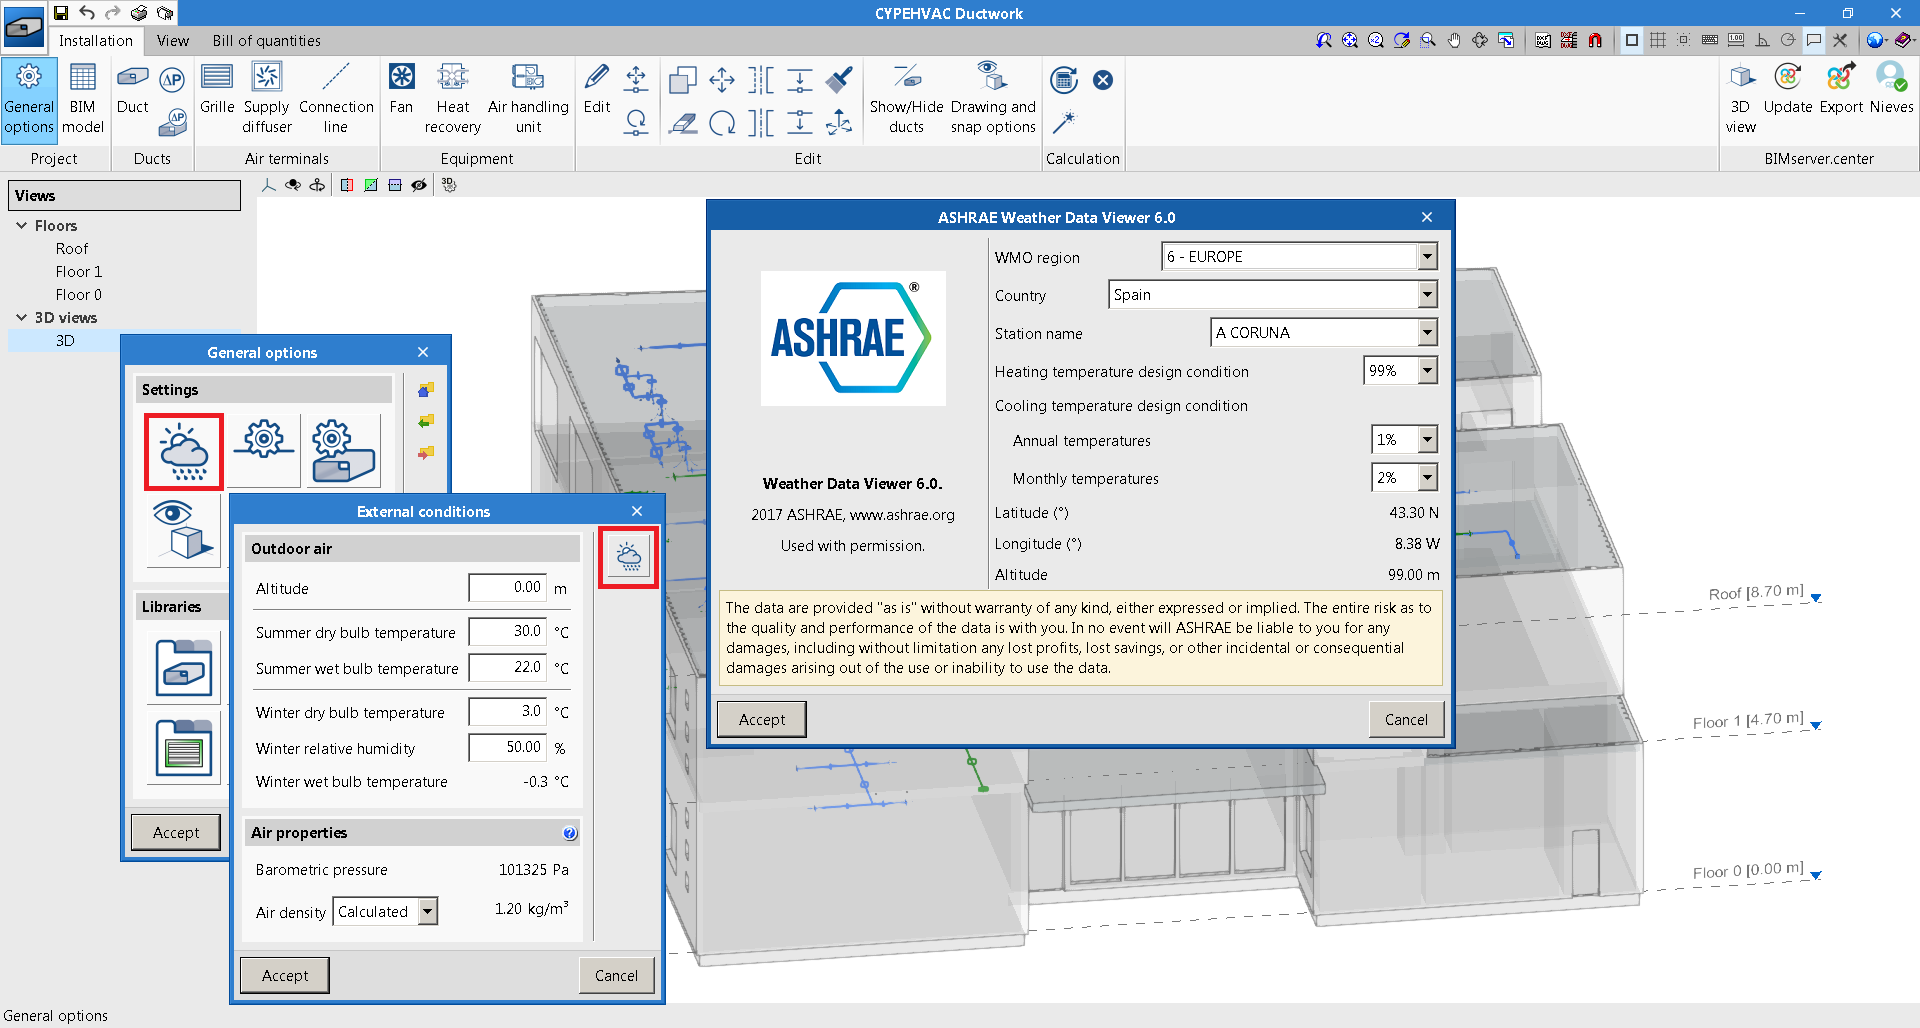The width and height of the screenshot is (1920, 1028).
Task: Toggle the eye visibility icon in view toolbar
Action: point(419,185)
